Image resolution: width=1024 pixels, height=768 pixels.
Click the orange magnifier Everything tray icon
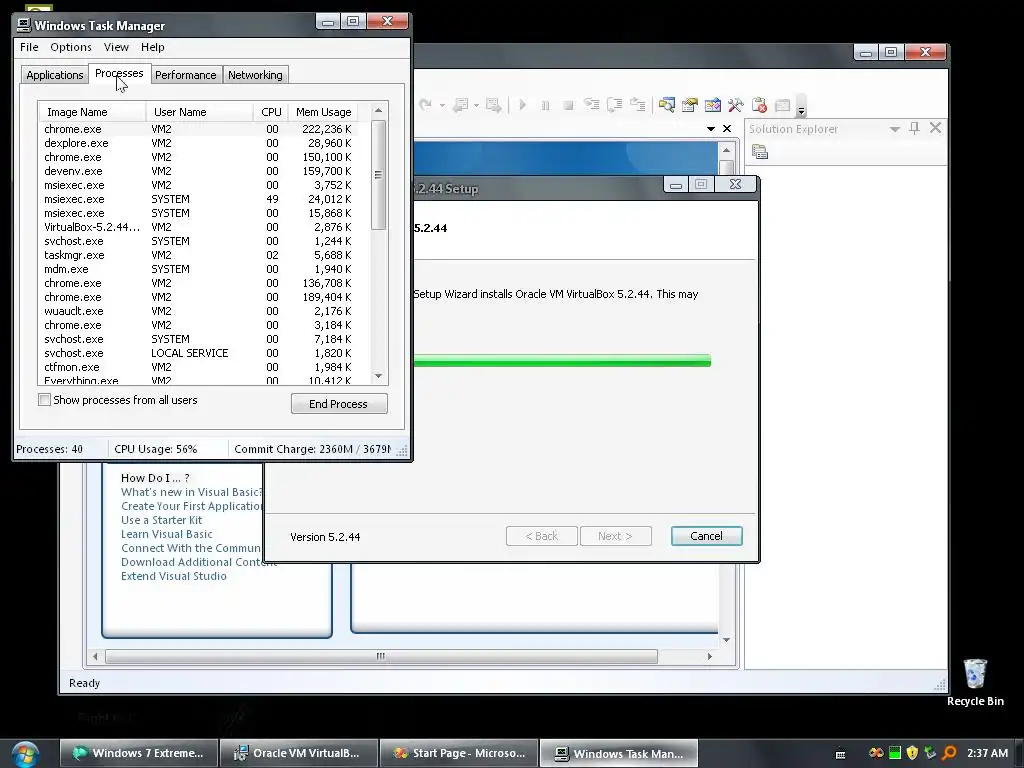(949, 753)
